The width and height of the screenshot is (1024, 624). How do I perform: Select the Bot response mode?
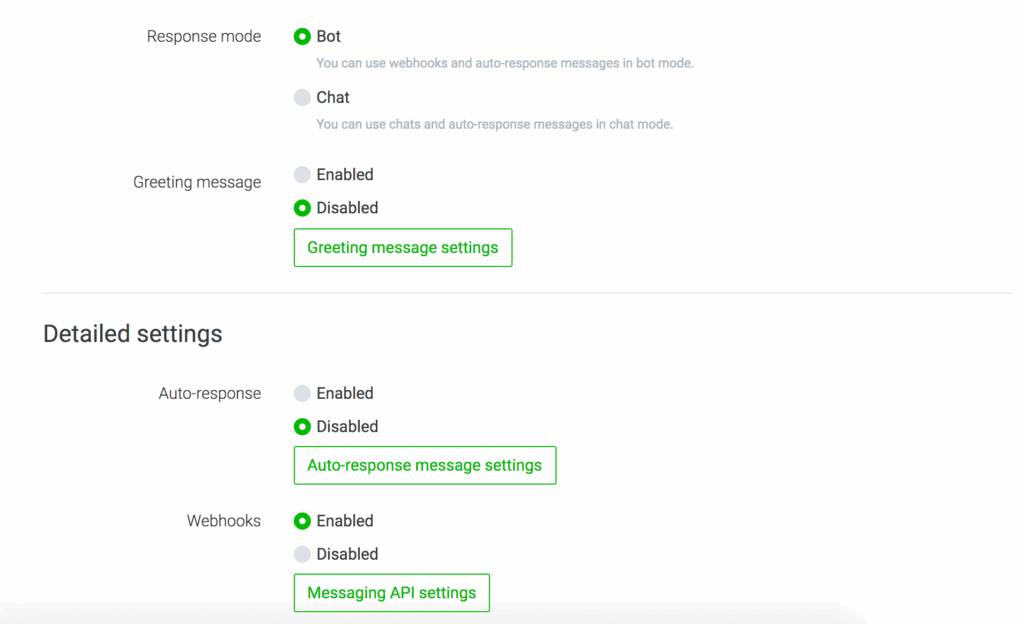coord(301,36)
